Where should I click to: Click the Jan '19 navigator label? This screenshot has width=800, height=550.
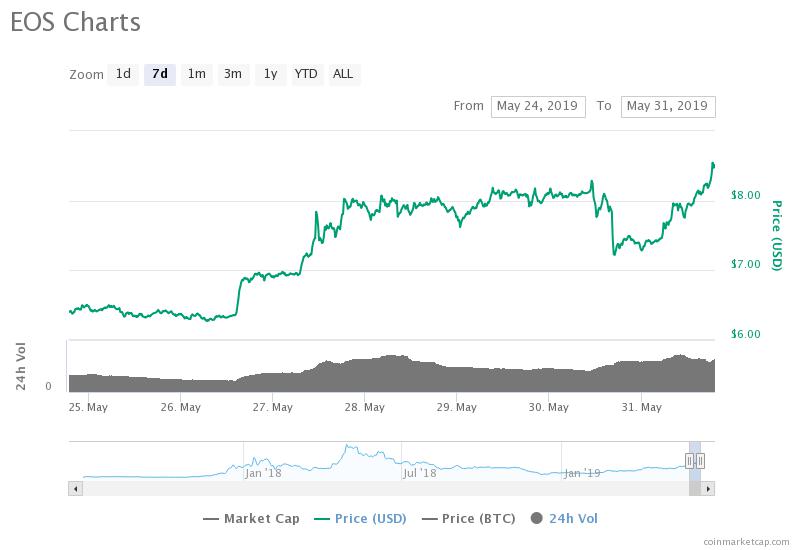[x=582, y=473]
